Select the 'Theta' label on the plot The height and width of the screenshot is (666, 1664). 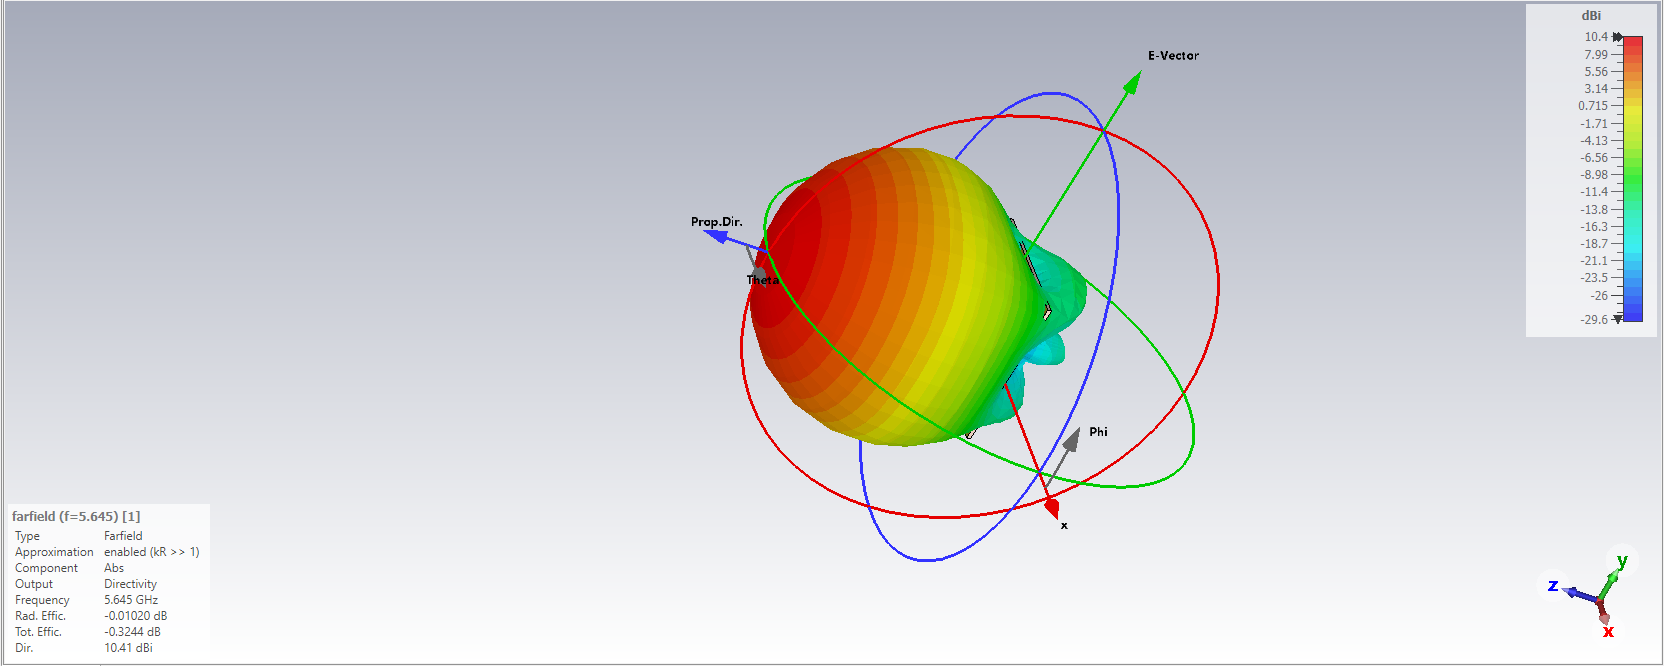[x=763, y=280]
